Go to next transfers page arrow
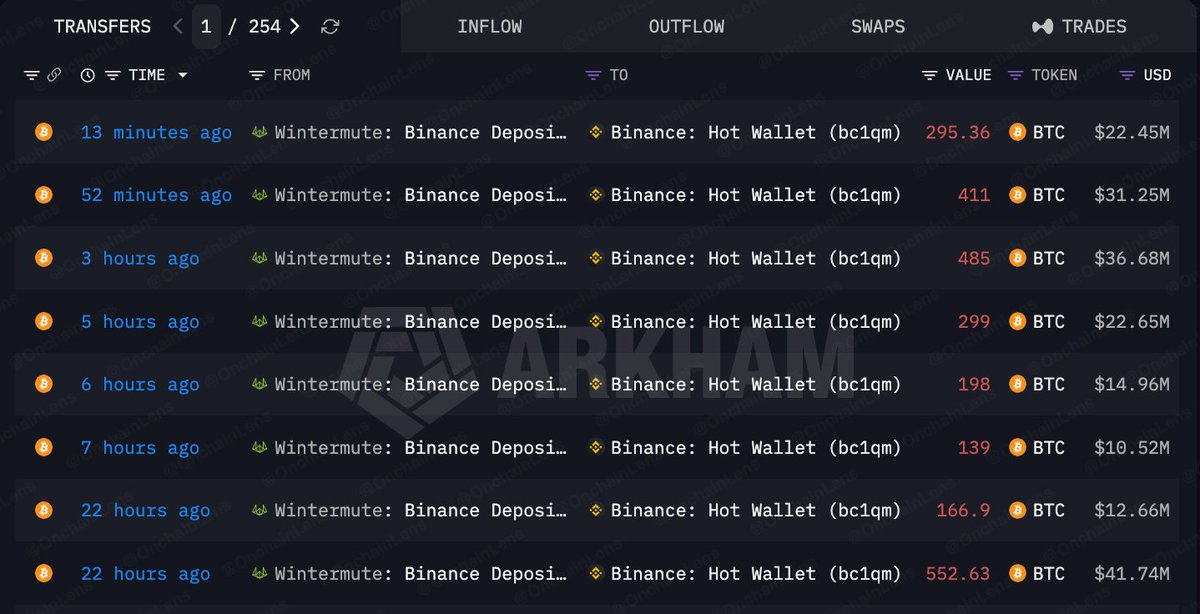The image size is (1200, 614). click(x=294, y=27)
